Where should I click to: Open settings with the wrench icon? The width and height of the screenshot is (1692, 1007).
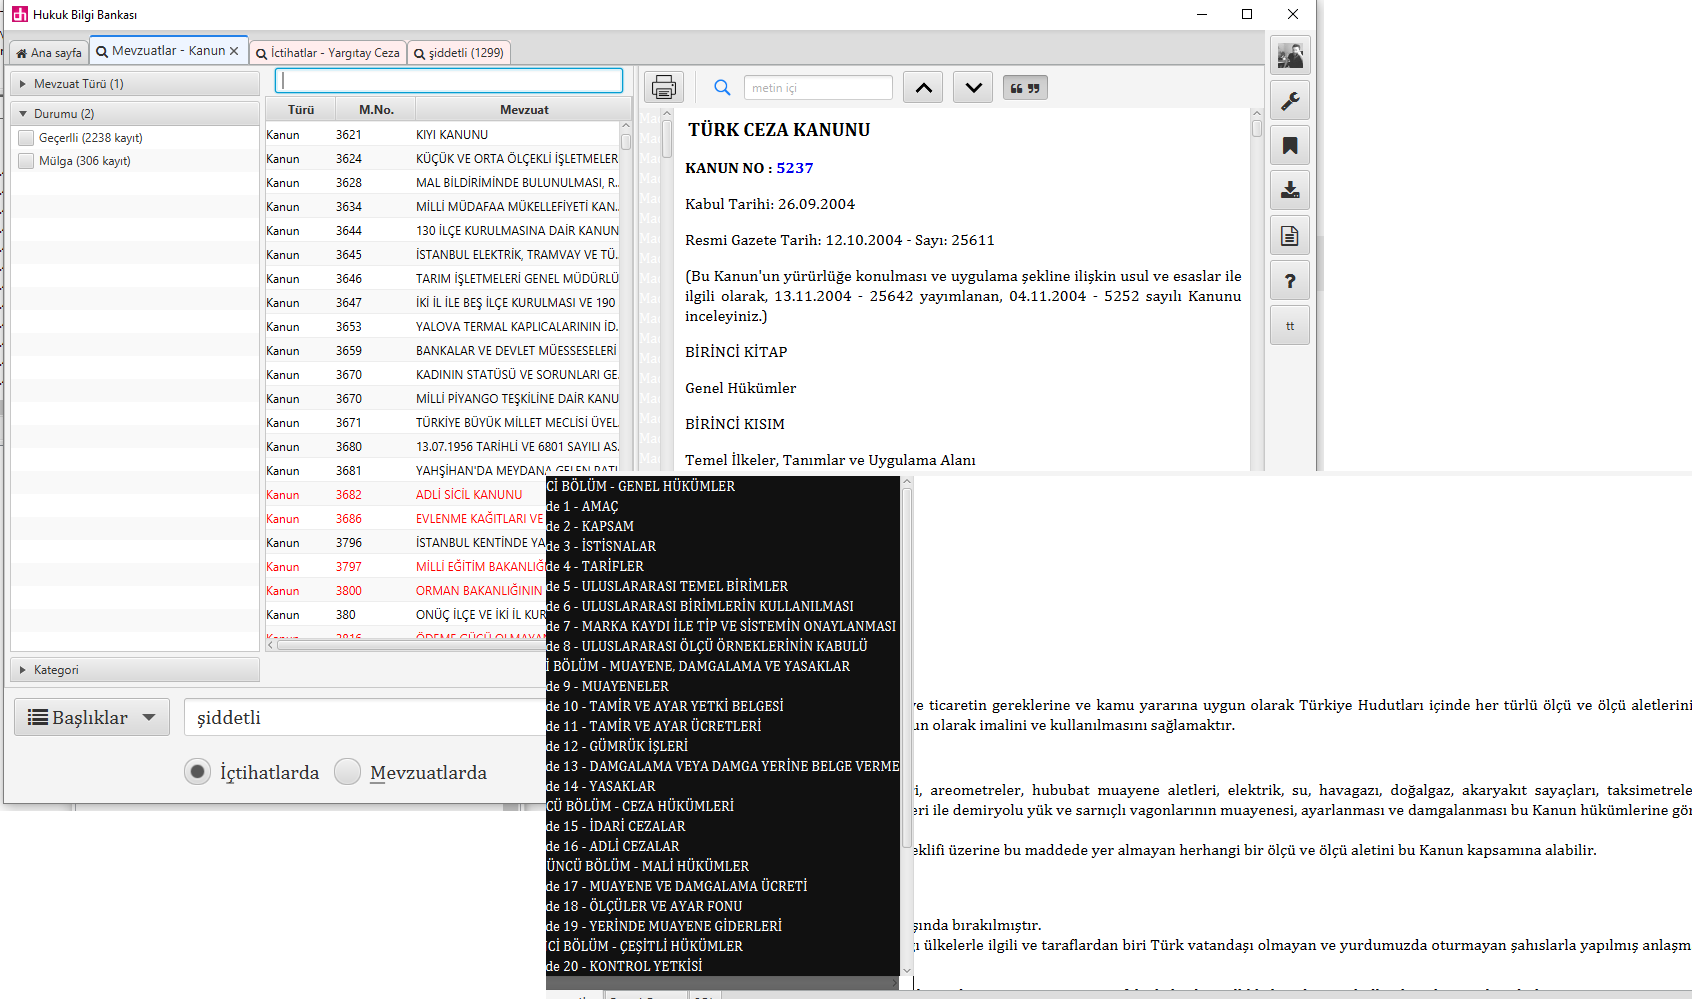pyautogui.click(x=1290, y=101)
